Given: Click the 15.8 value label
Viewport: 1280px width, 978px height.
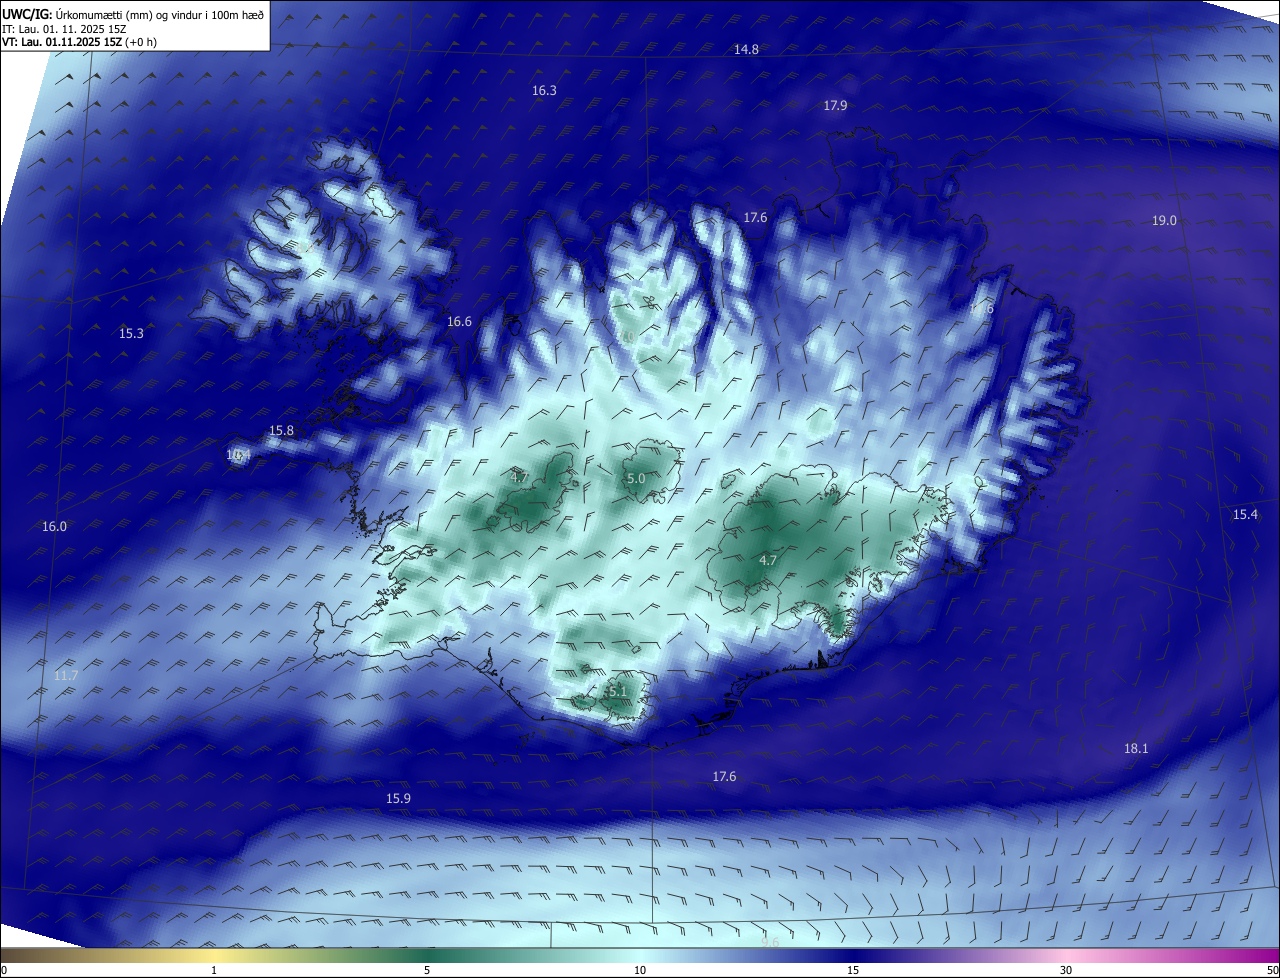Looking at the screenshot, I should pos(281,430).
